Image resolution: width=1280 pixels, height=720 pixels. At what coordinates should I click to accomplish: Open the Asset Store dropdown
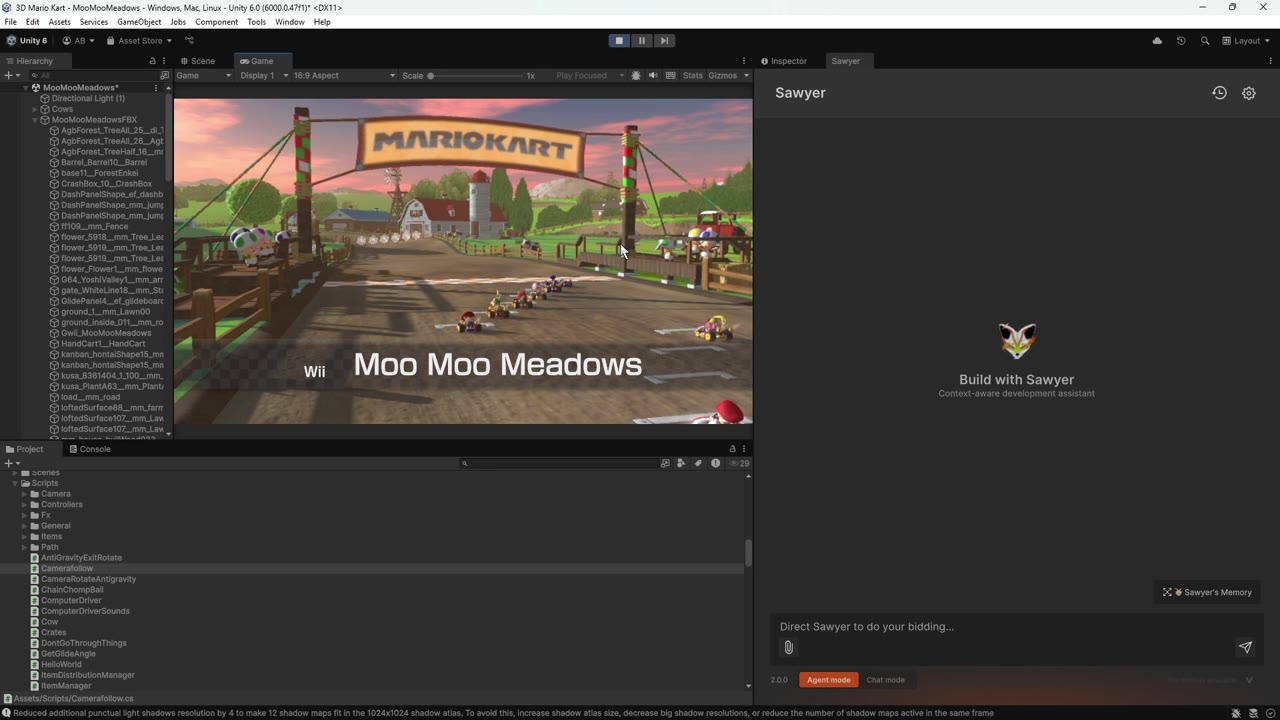click(139, 41)
